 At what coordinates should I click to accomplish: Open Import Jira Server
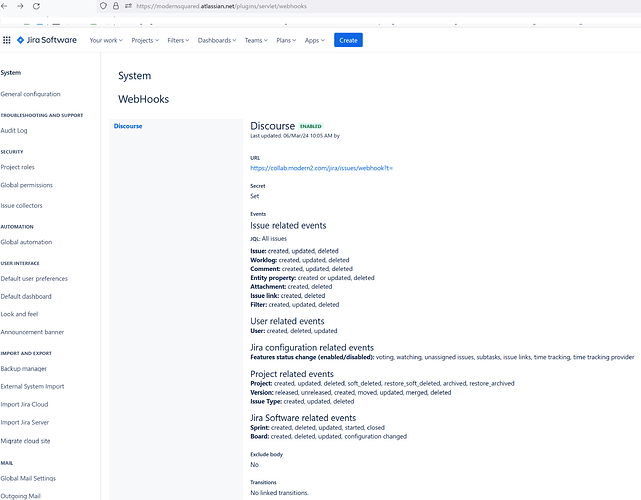(25, 422)
